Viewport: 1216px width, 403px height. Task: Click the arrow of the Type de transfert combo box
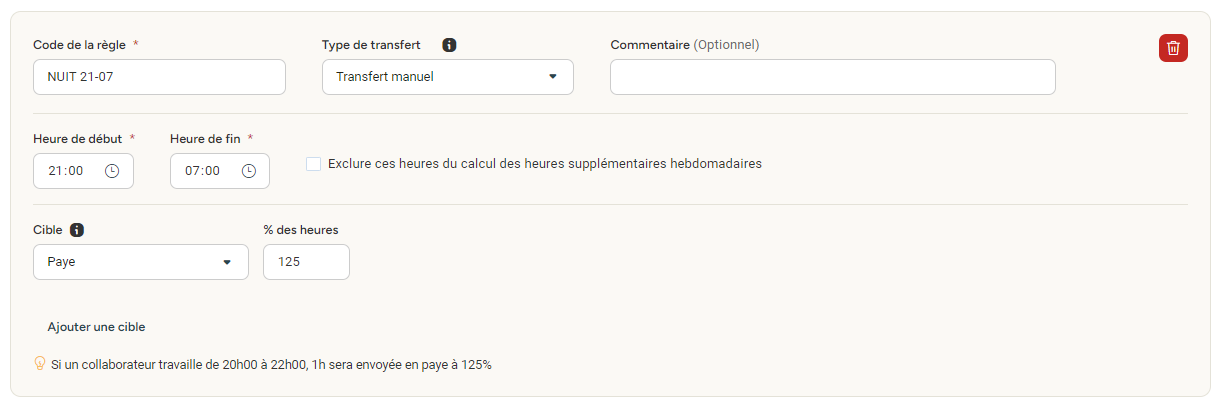(553, 77)
